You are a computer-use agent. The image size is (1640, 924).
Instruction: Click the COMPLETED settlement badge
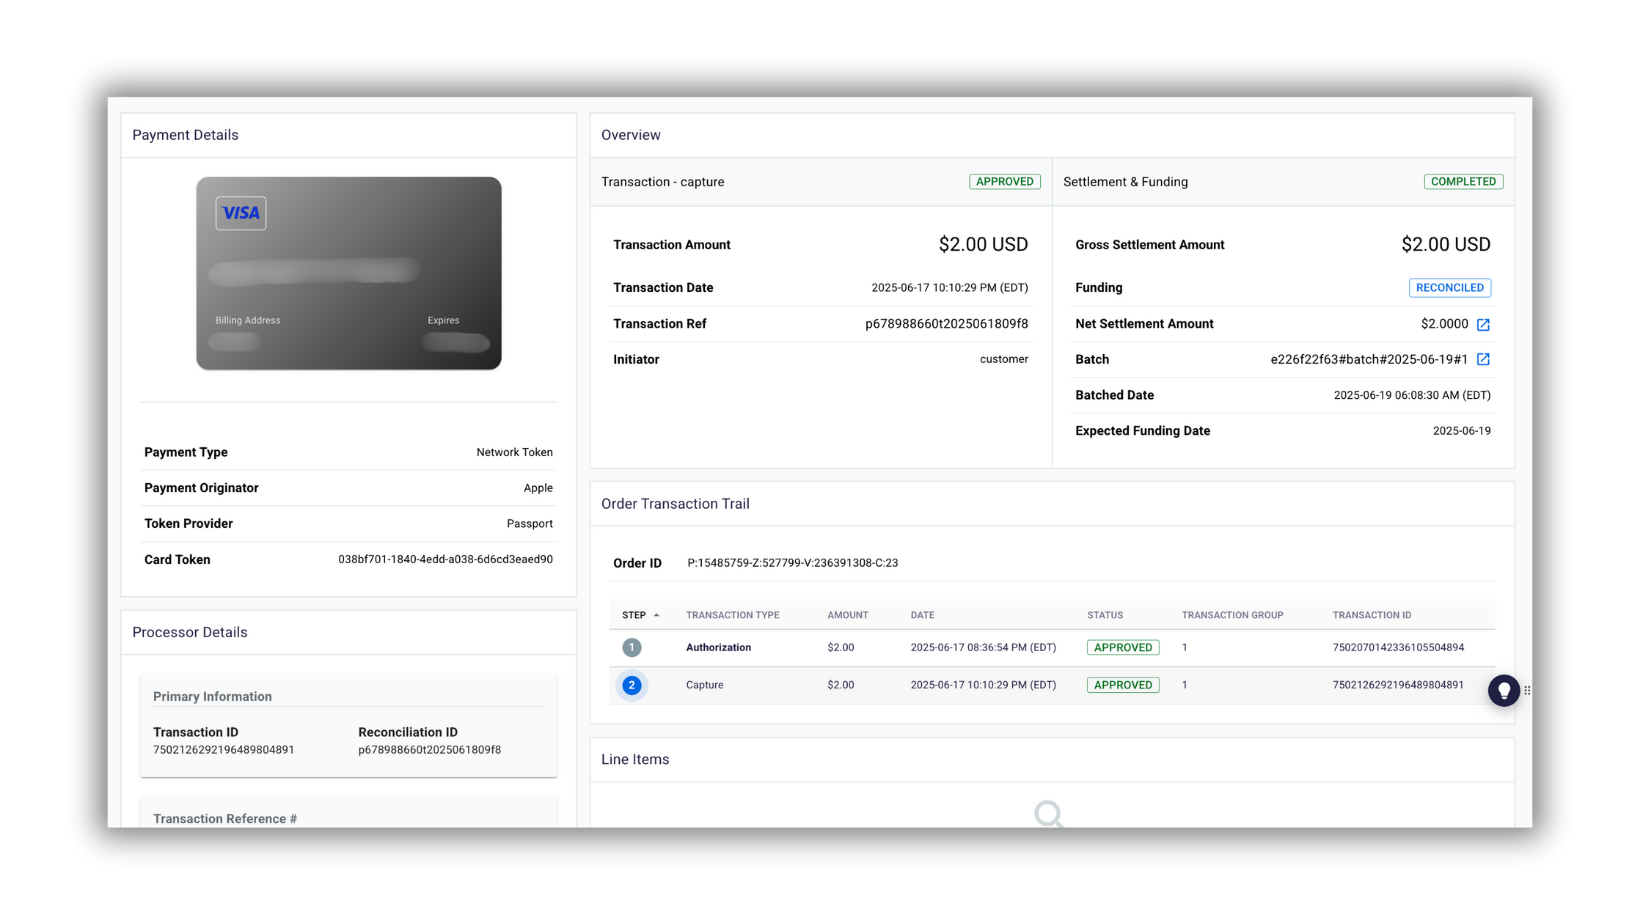(x=1463, y=182)
